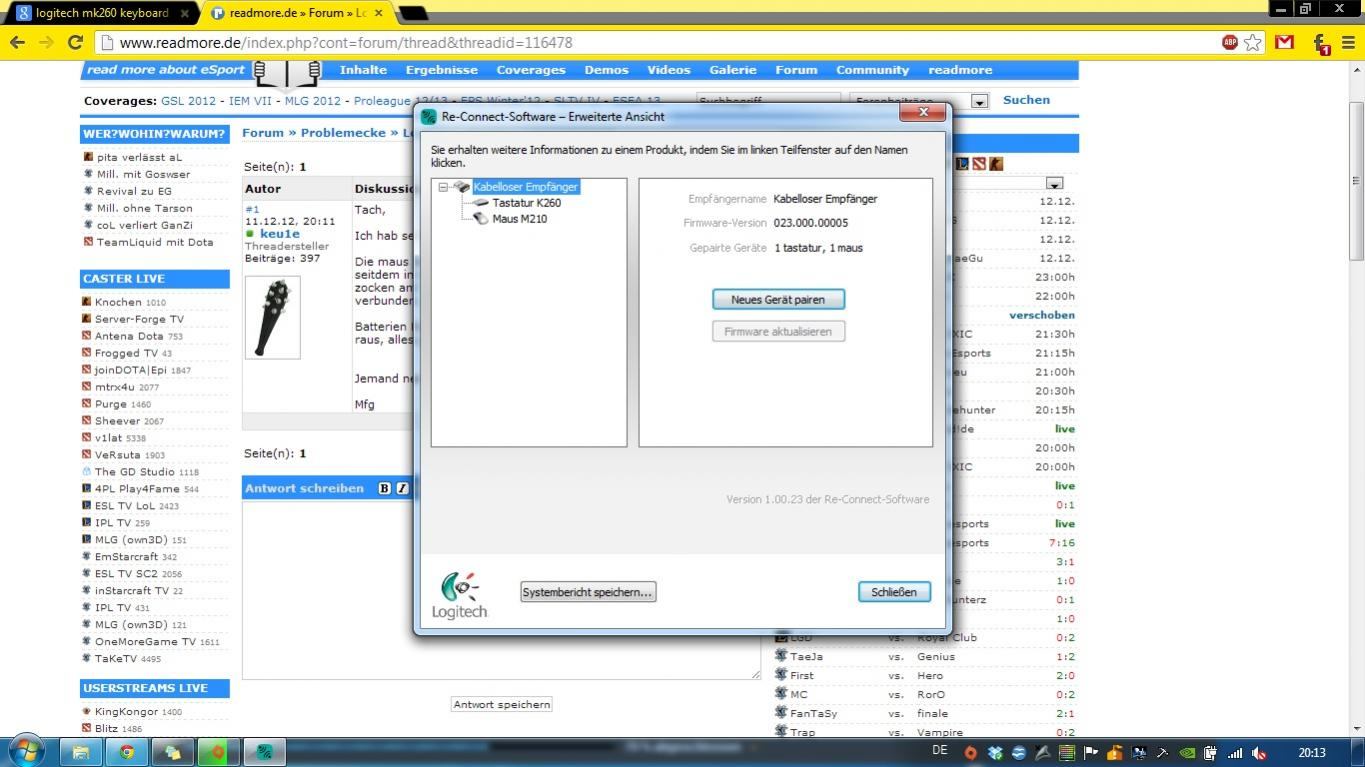The height and width of the screenshot is (767, 1365).
Task: Click the keyboard icon beside Tastatur K260
Action: 481,203
